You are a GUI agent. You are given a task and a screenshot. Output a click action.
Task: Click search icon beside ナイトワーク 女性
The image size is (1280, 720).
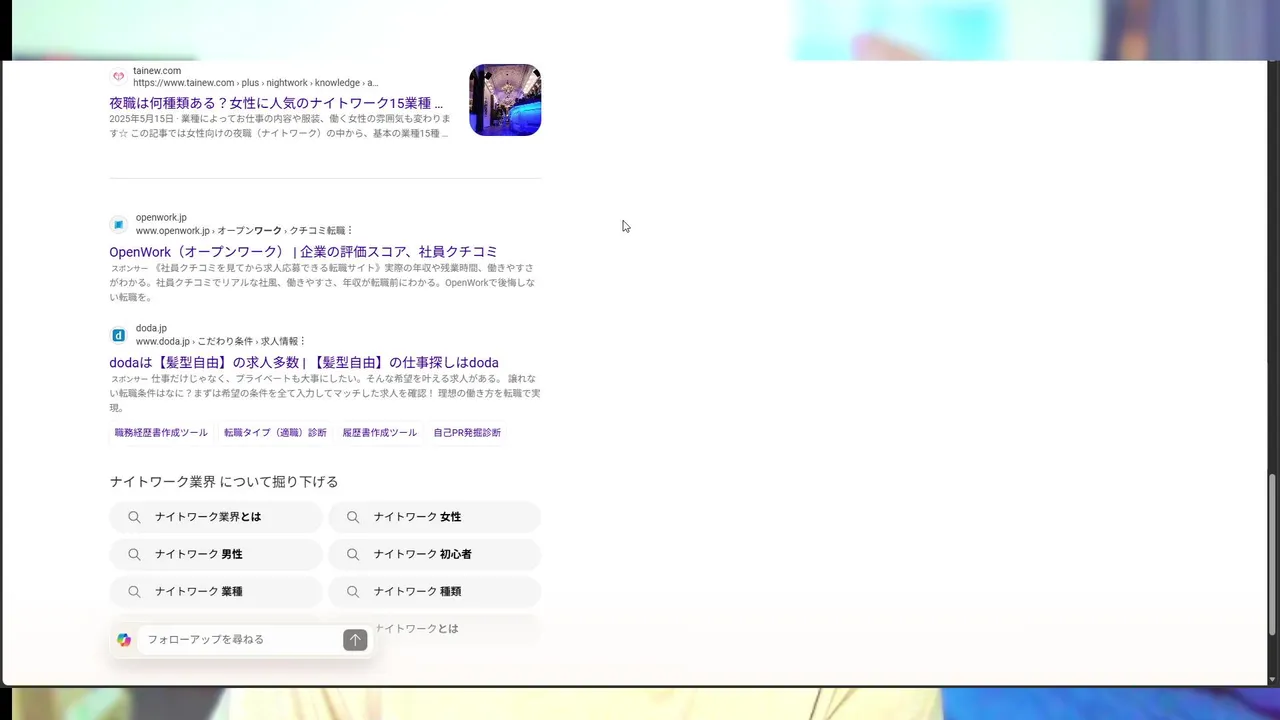coord(353,517)
